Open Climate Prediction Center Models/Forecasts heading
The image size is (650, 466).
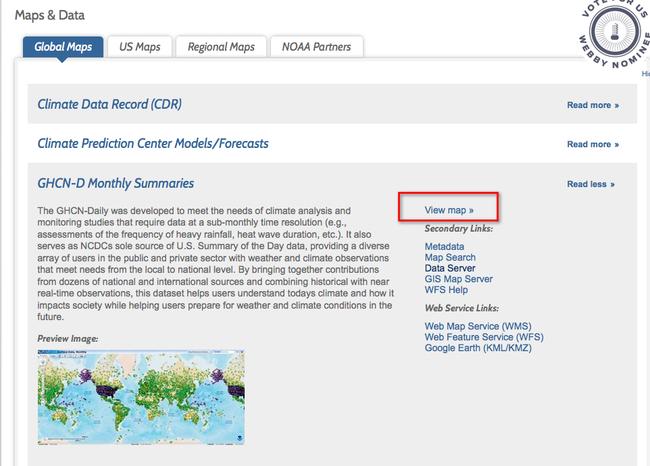pos(152,144)
